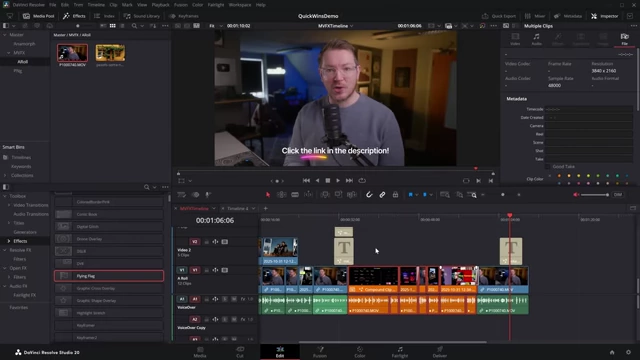Click the custom zoom magnifier icon
Viewport: 640px width, 360px height.
[x=472, y=195]
